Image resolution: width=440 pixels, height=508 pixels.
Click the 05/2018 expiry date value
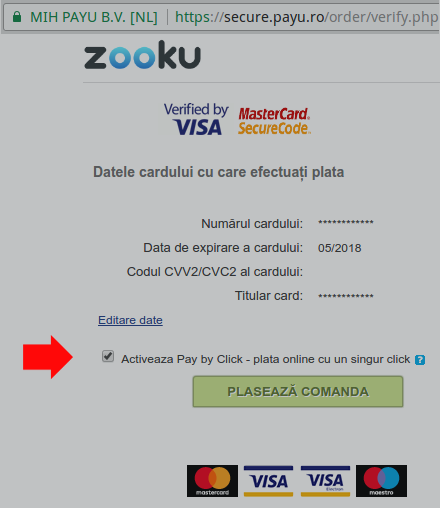point(339,248)
